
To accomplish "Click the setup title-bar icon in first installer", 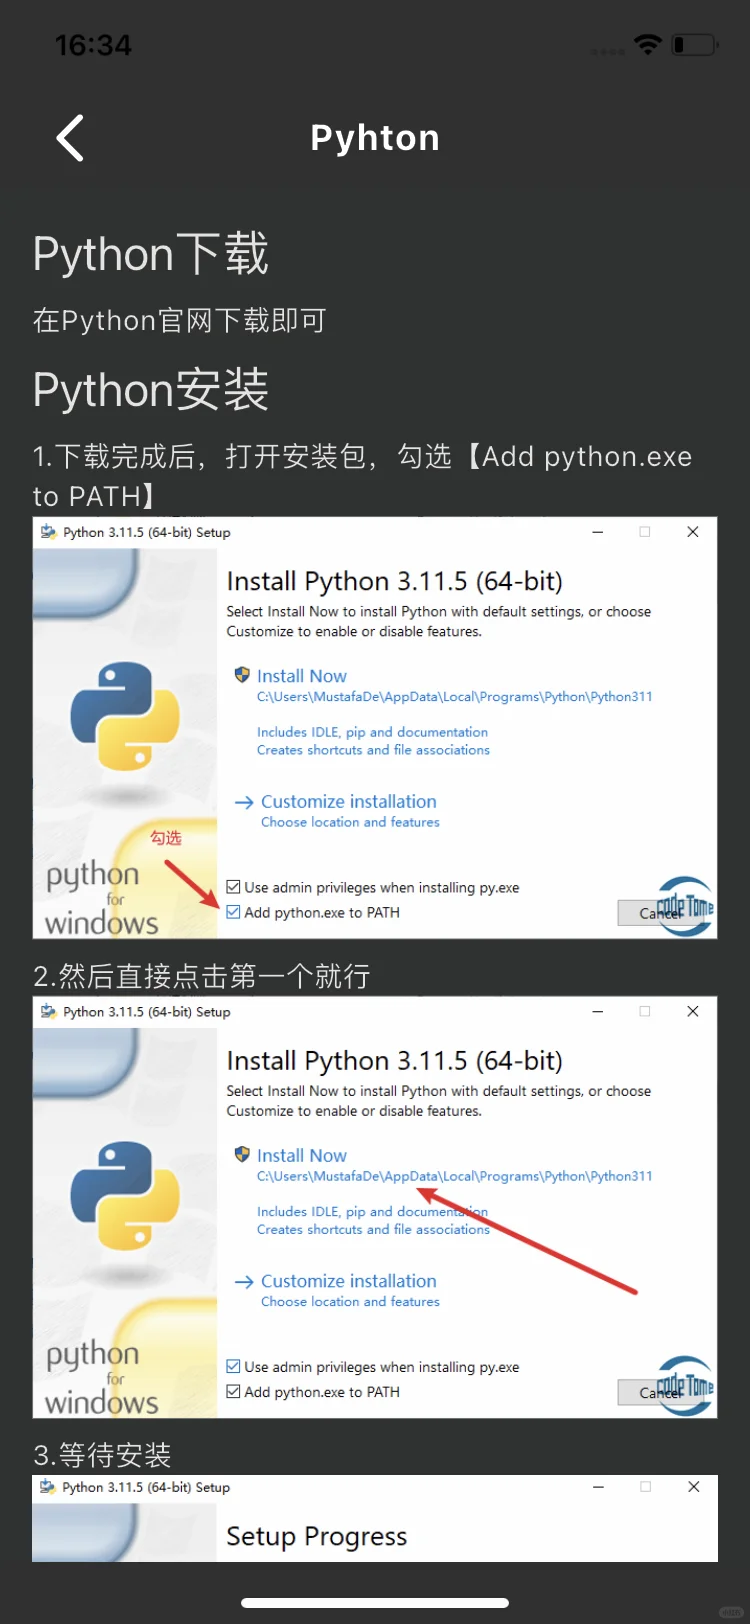I will 48,532.
